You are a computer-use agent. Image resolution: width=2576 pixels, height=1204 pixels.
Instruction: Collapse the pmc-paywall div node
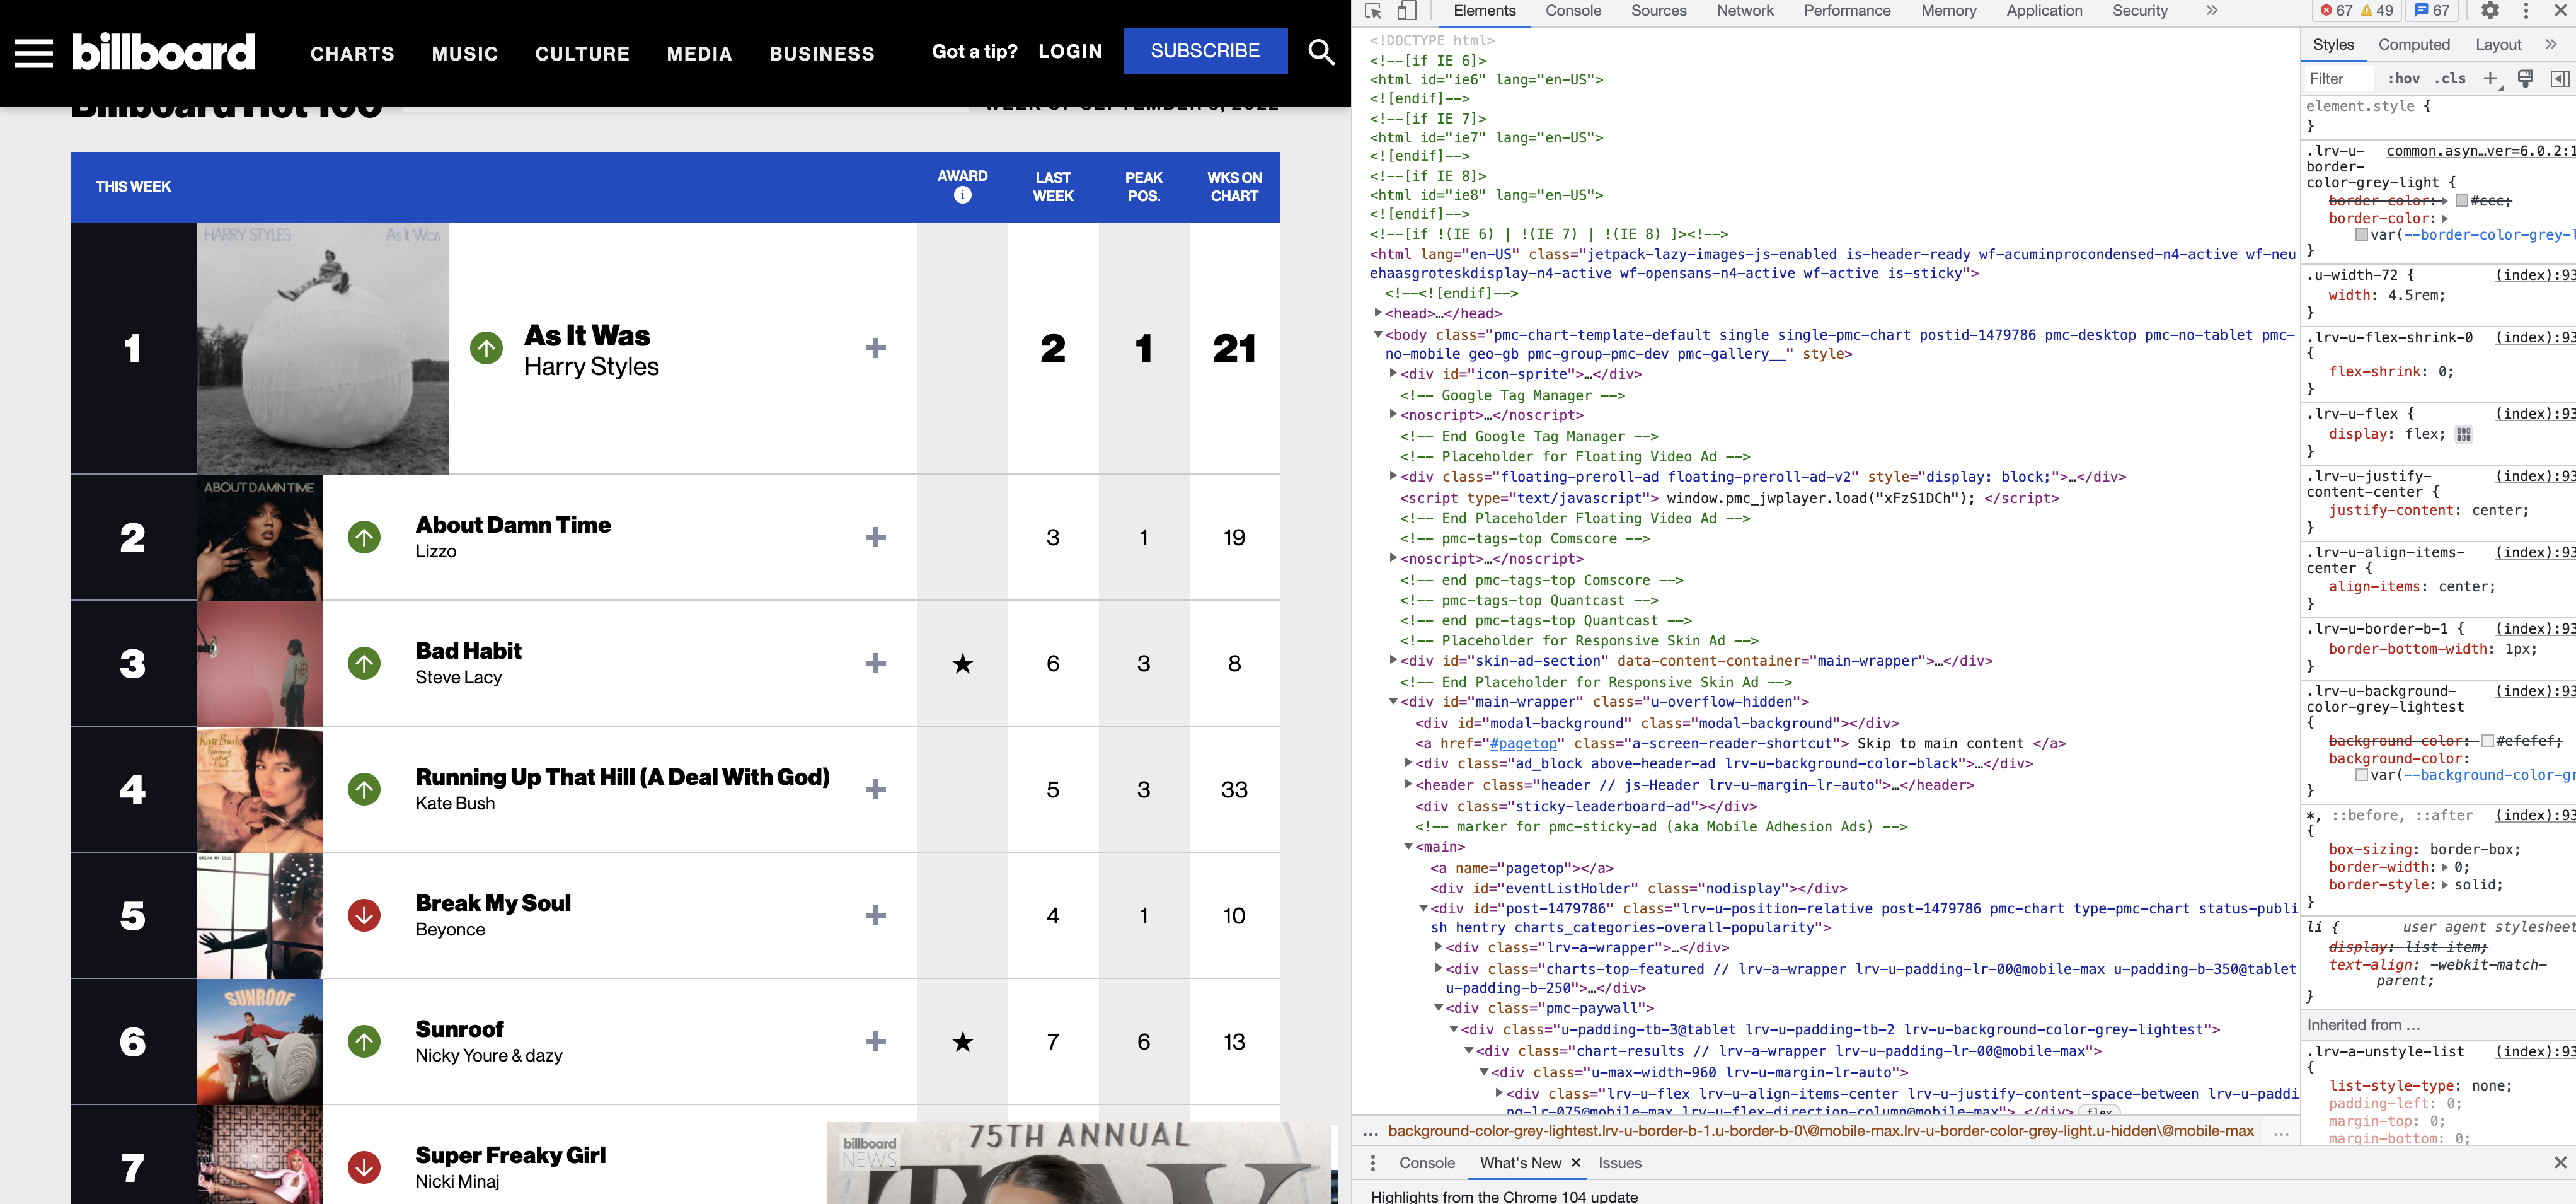pyautogui.click(x=1438, y=1008)
